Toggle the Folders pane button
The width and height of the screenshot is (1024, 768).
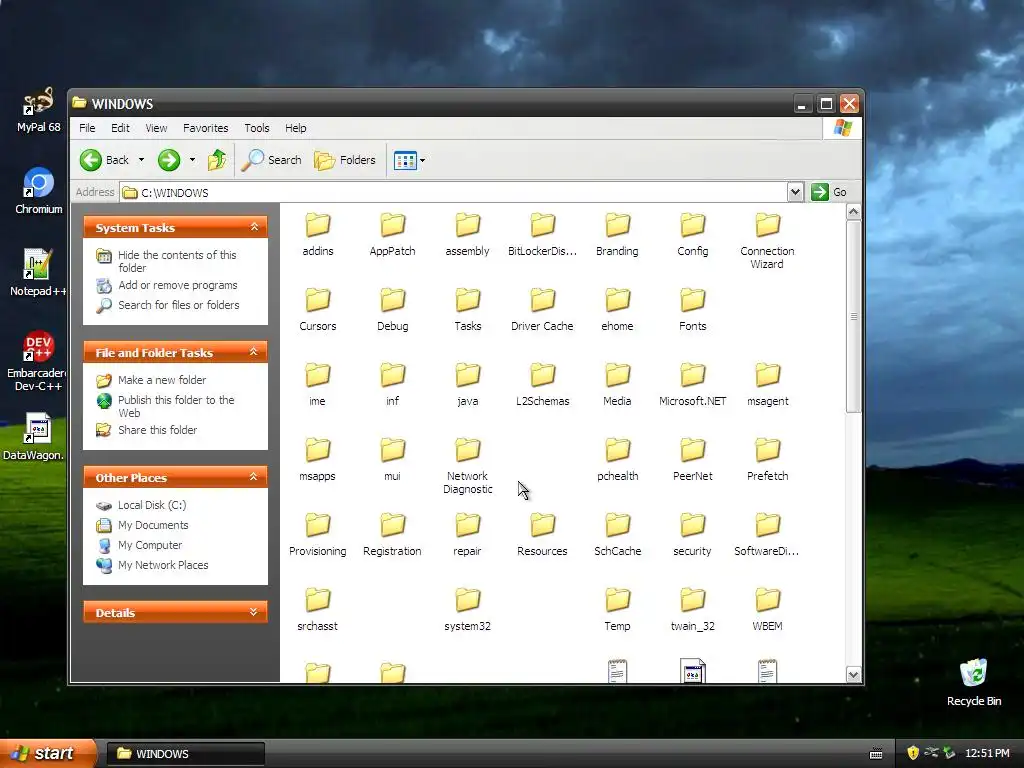tap(345, 160)
